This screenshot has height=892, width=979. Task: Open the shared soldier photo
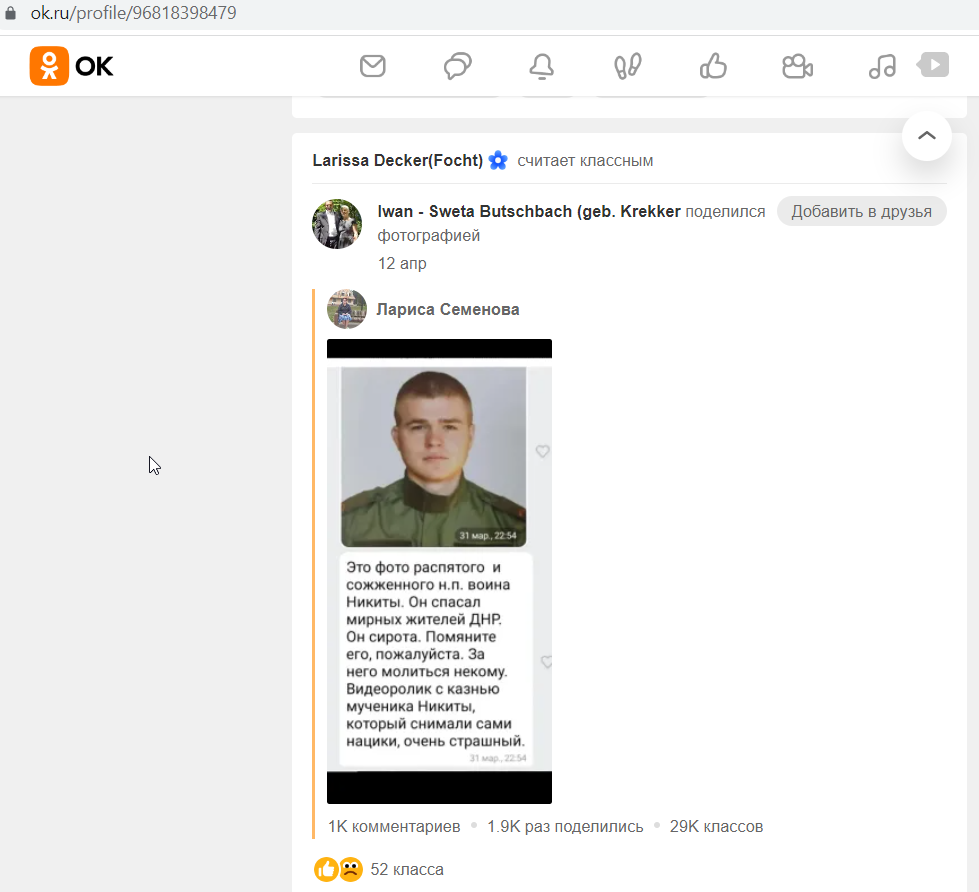coord(440,571)
